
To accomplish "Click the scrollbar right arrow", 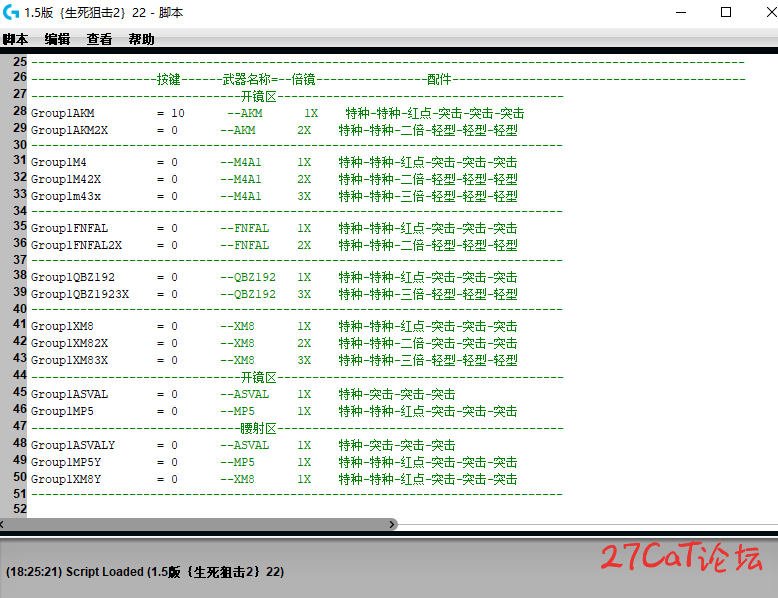I will click(x=392, y=524).
